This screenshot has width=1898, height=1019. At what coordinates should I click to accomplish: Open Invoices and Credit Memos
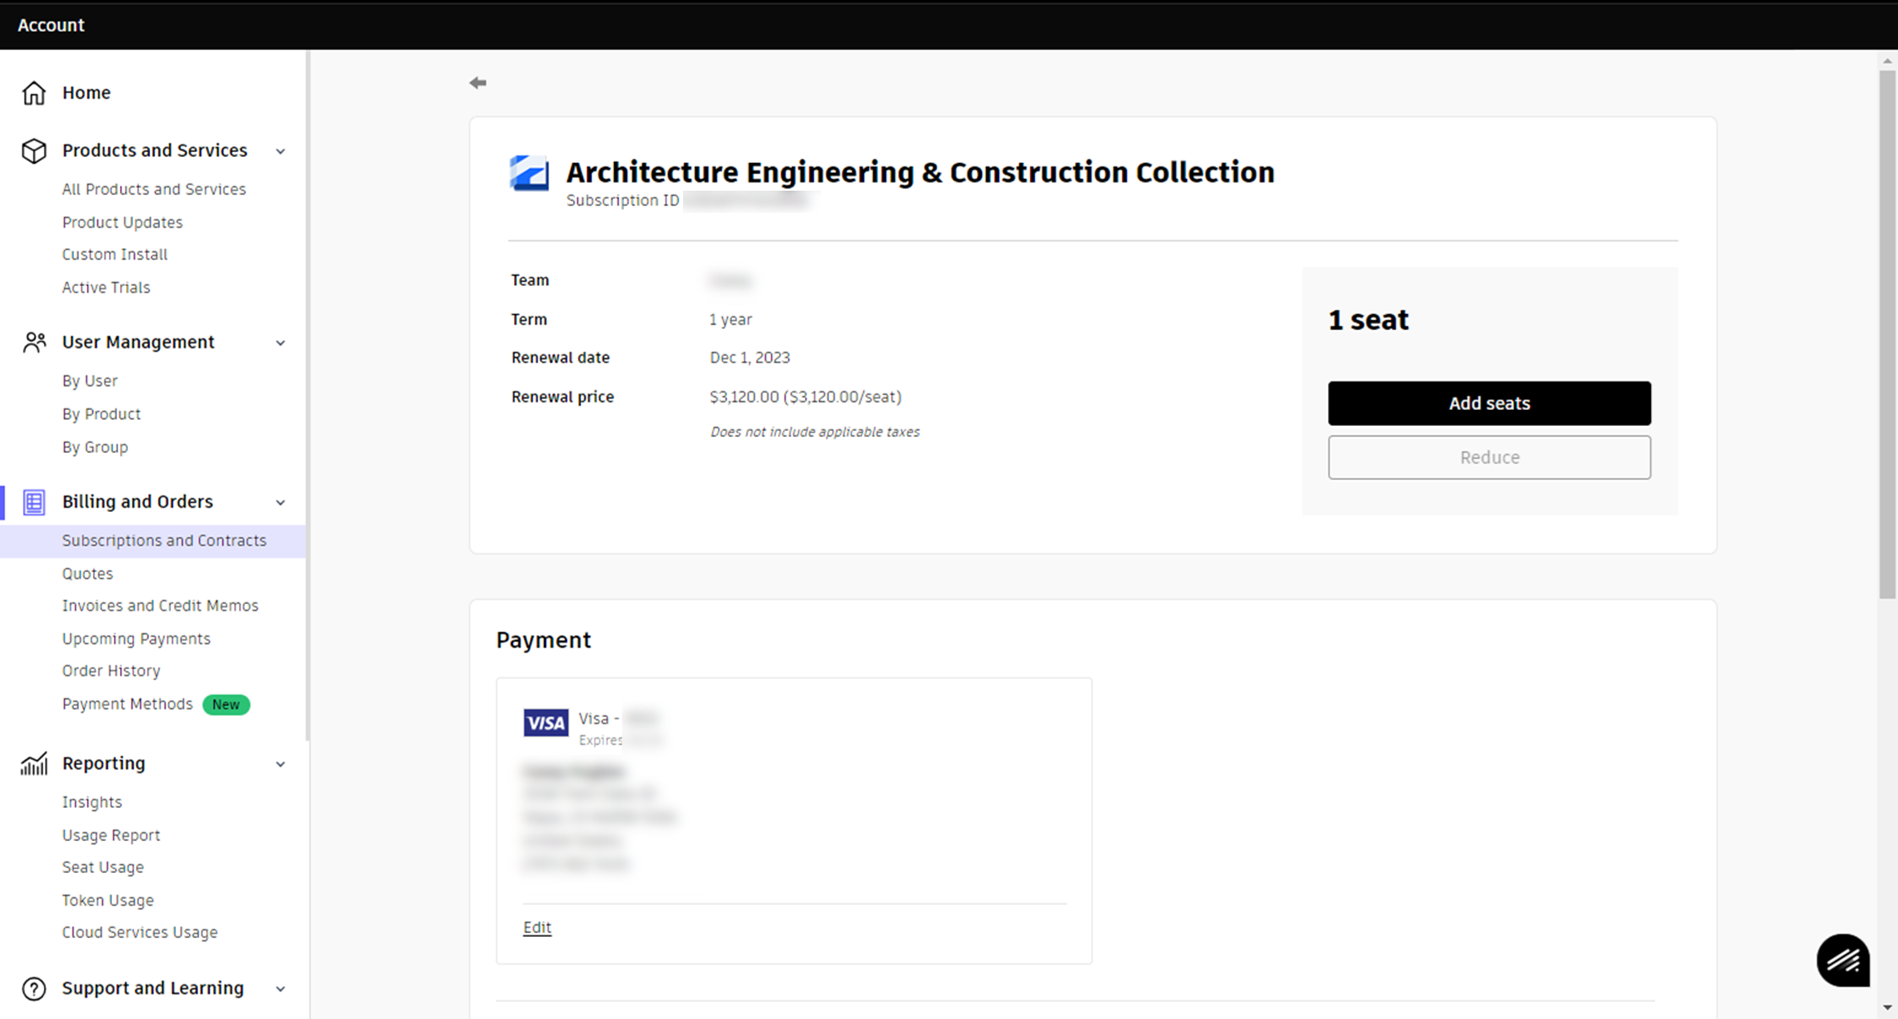(160, 606)
